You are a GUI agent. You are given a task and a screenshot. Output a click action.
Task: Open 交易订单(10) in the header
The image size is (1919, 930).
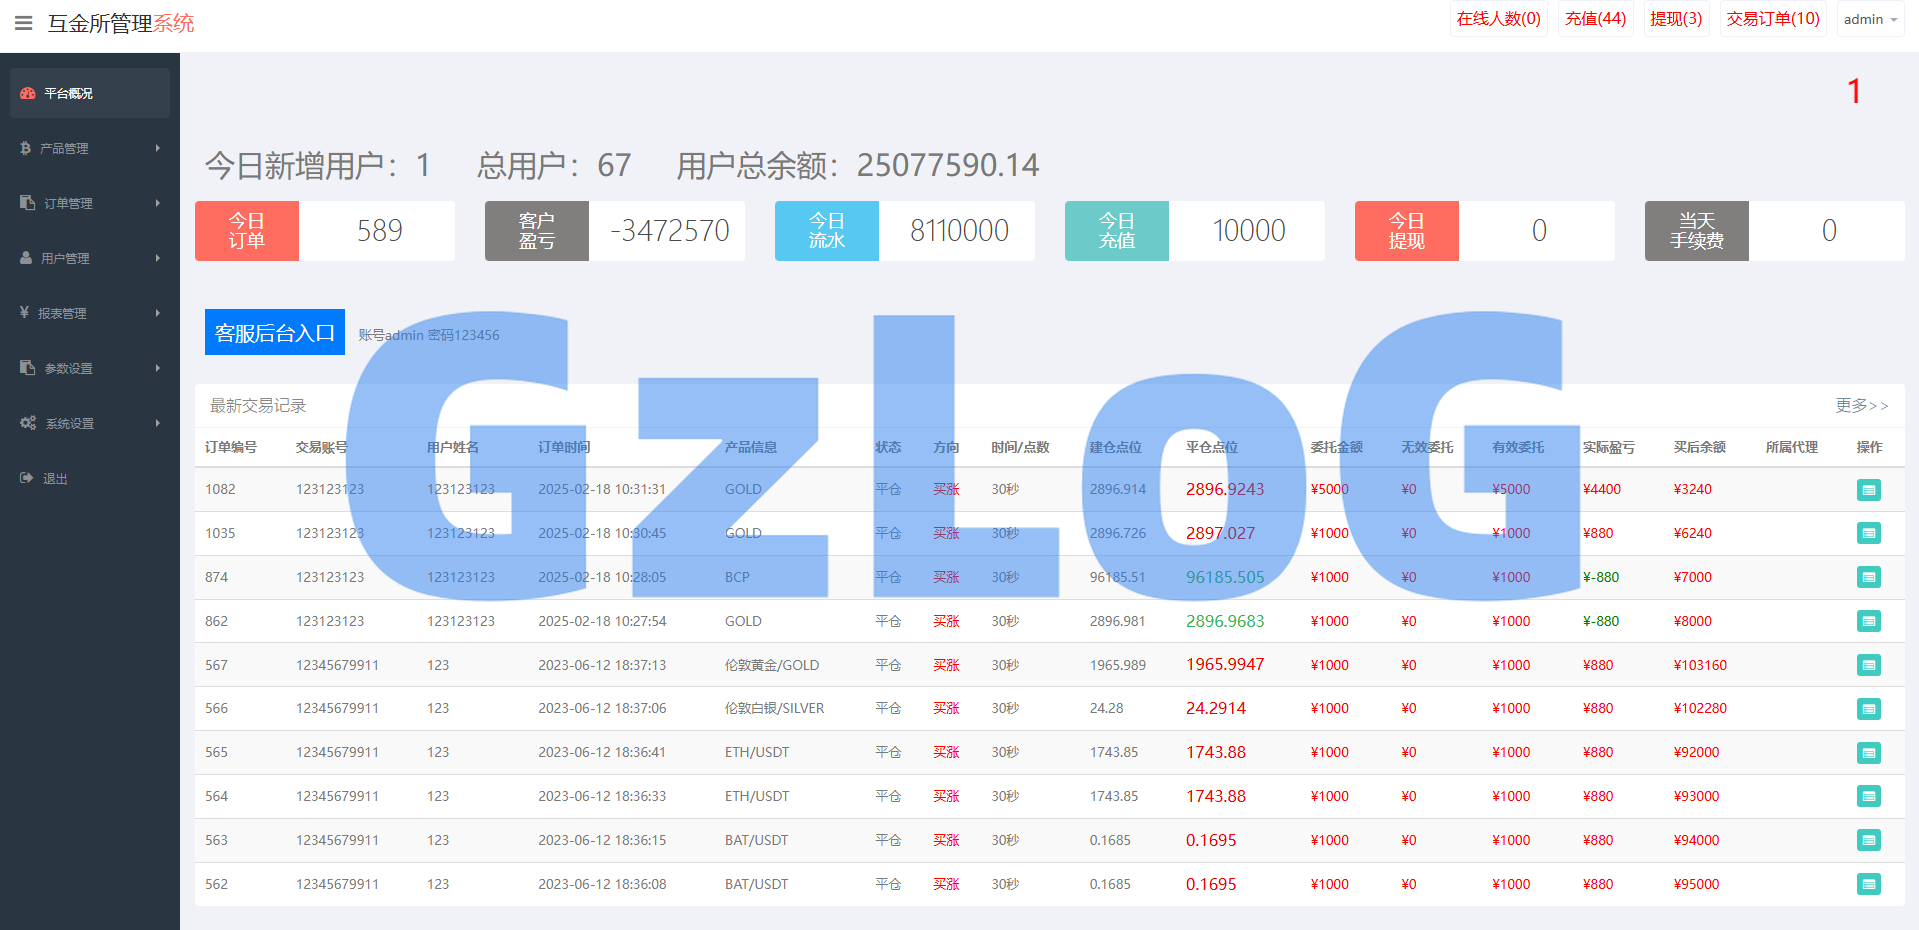click(1772, 19)
